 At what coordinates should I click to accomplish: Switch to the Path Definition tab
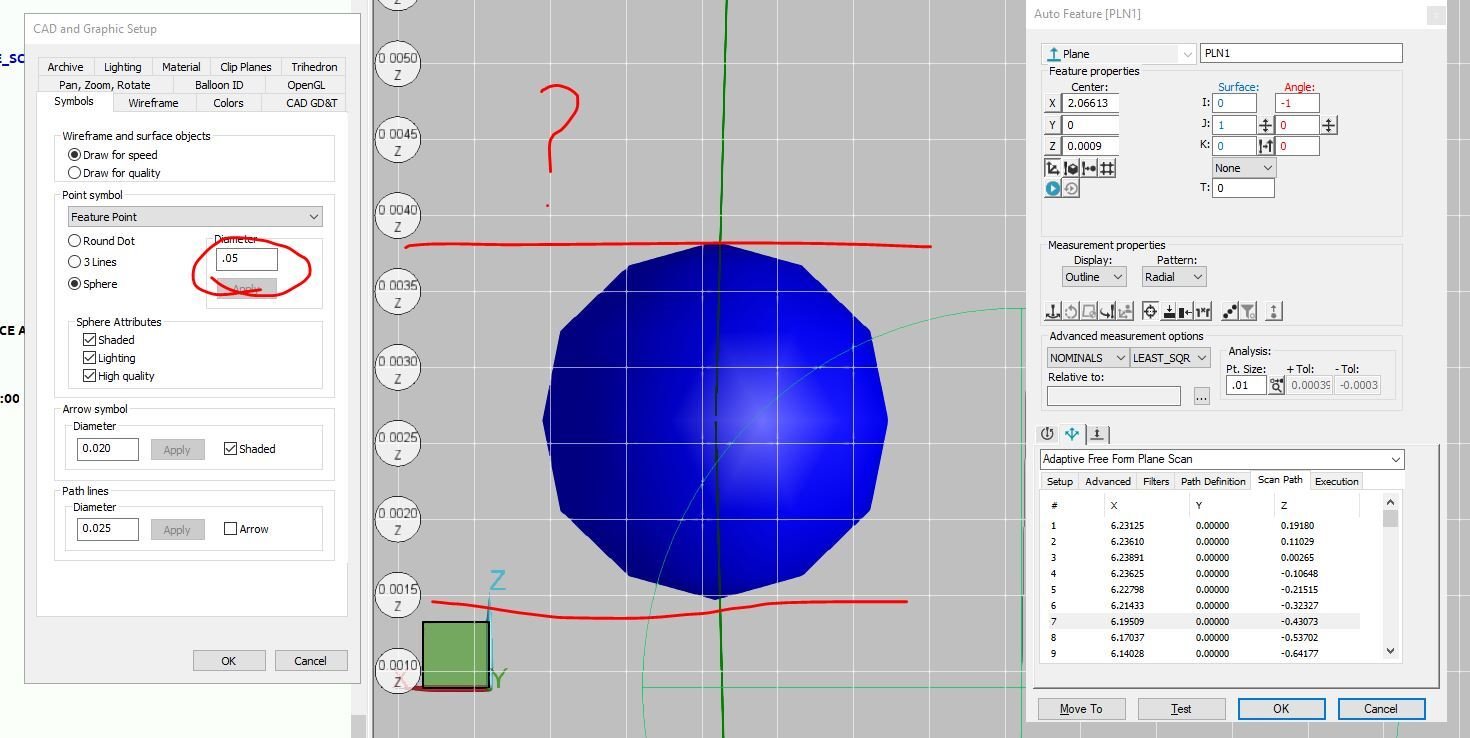pyautogui.click(x=1213, y=481)
